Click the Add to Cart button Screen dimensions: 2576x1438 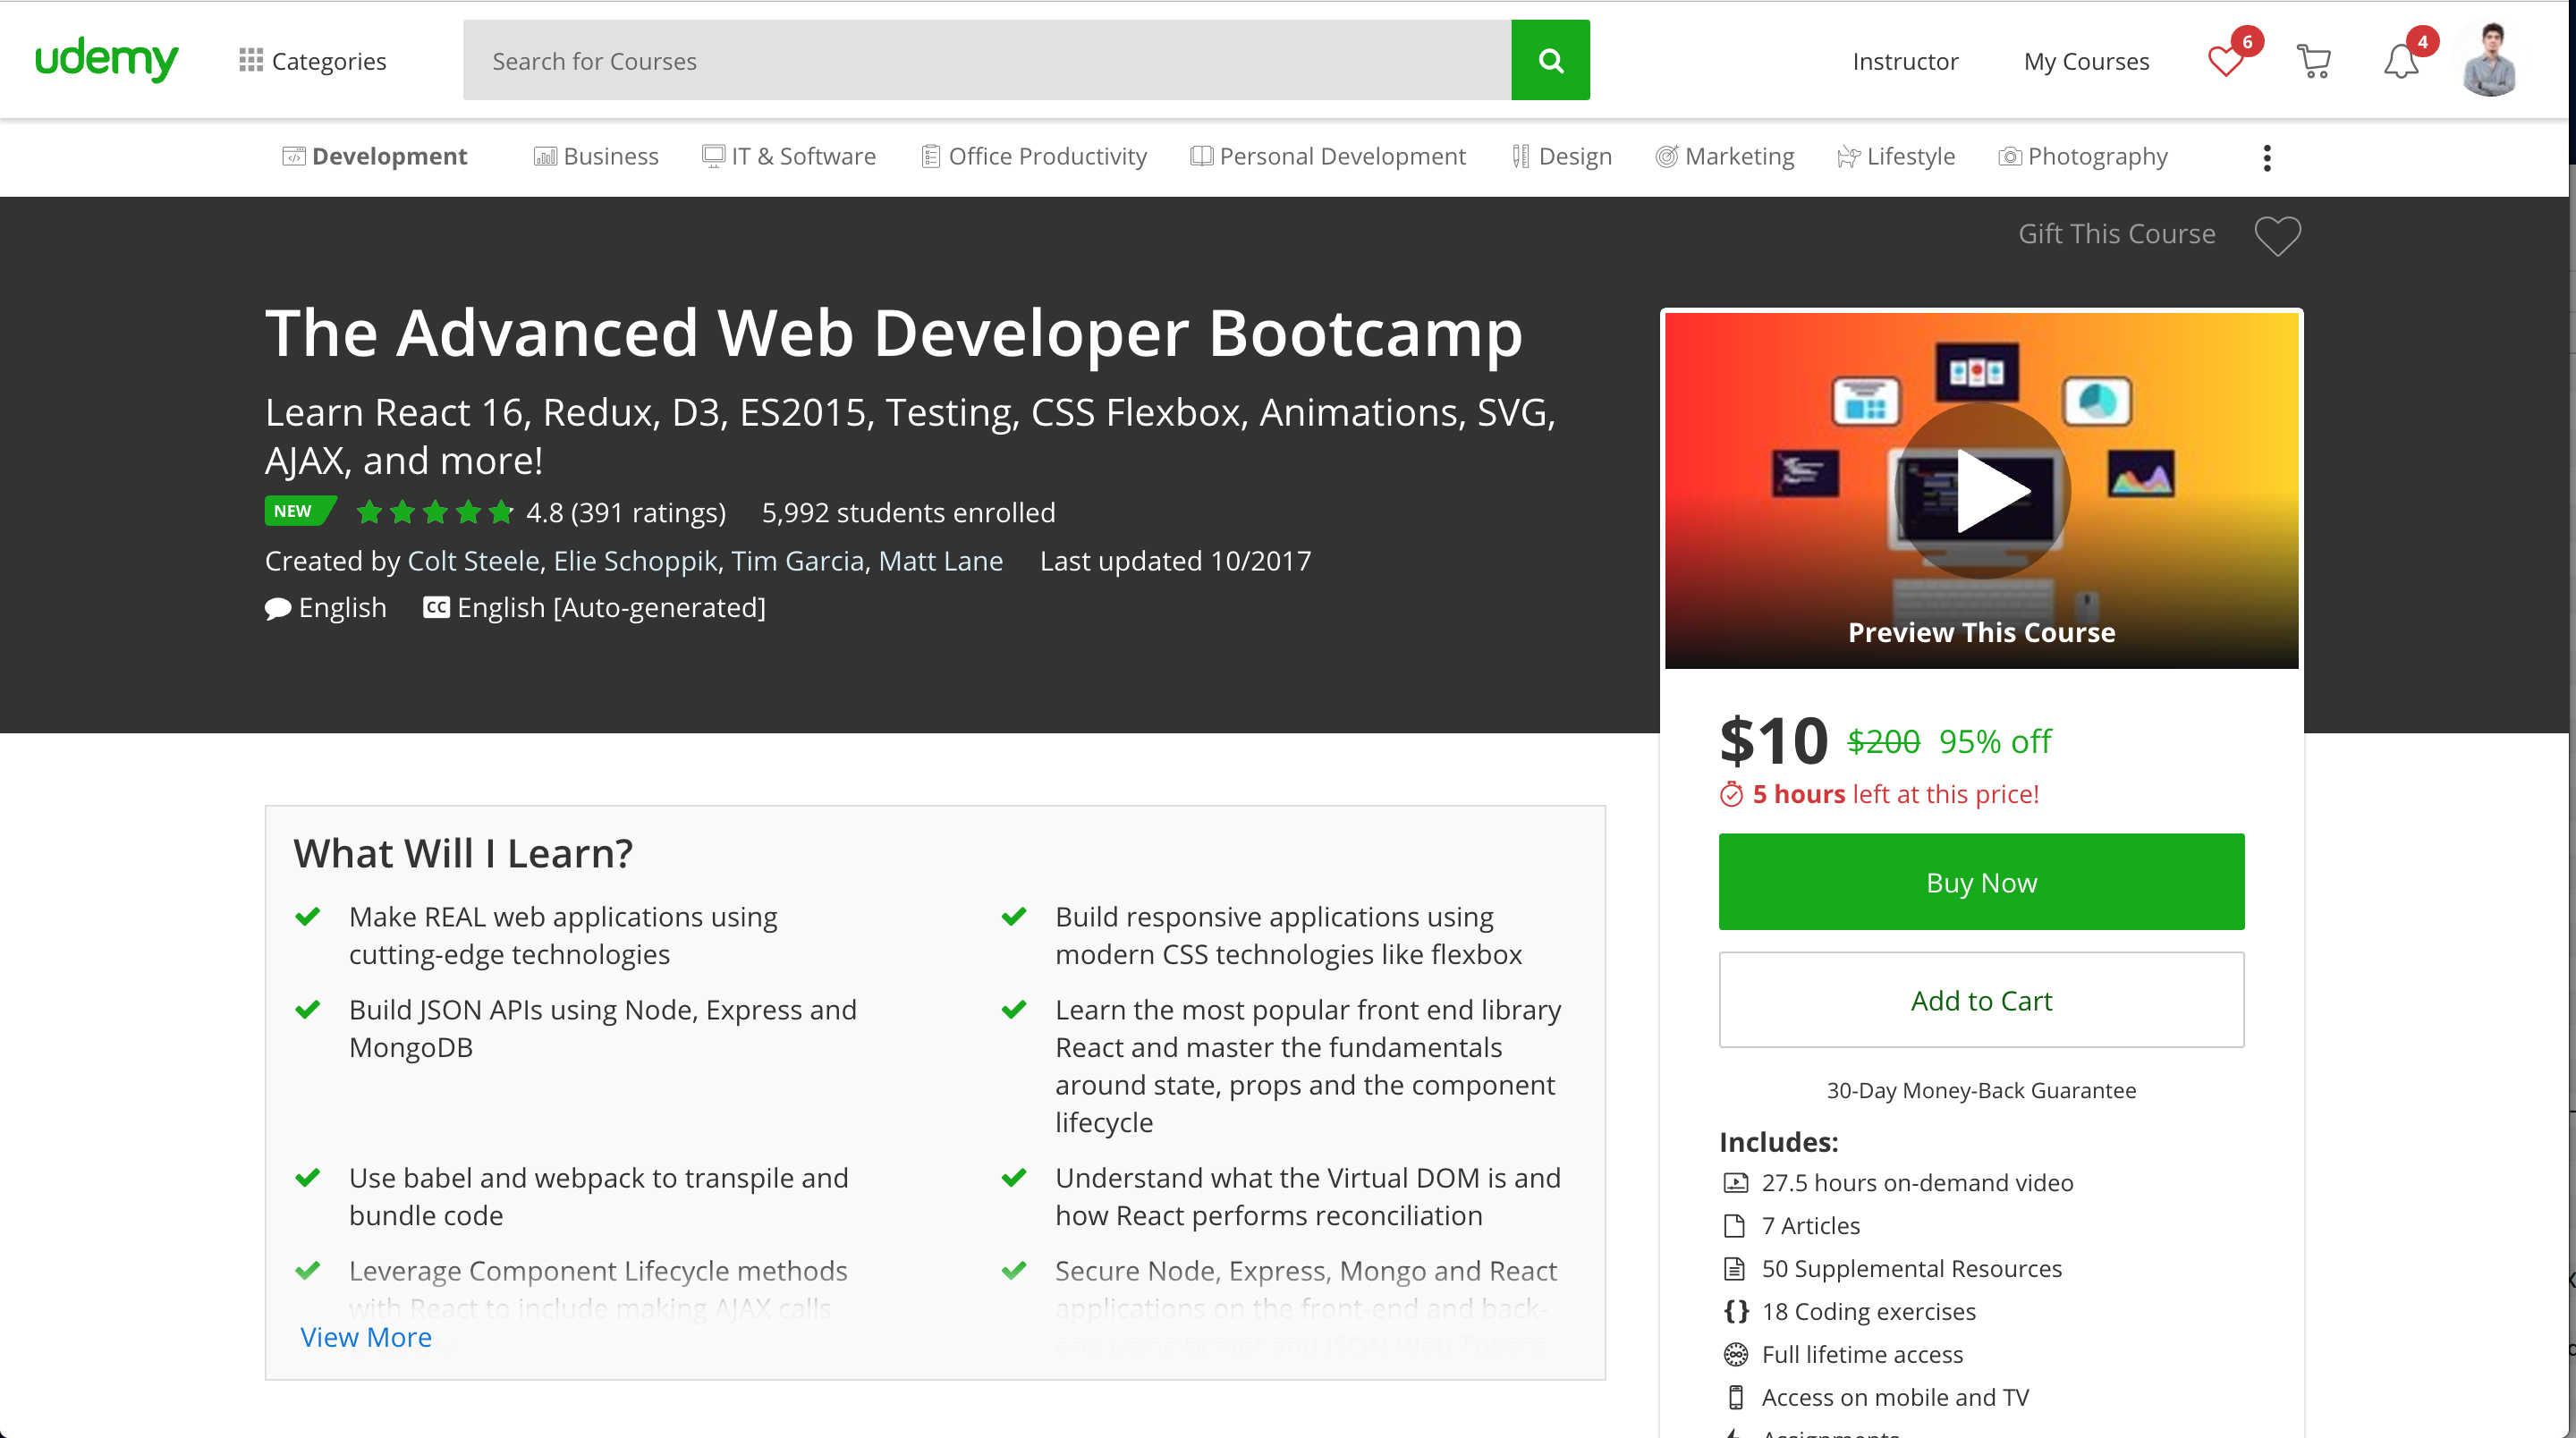[1981, 1000]
